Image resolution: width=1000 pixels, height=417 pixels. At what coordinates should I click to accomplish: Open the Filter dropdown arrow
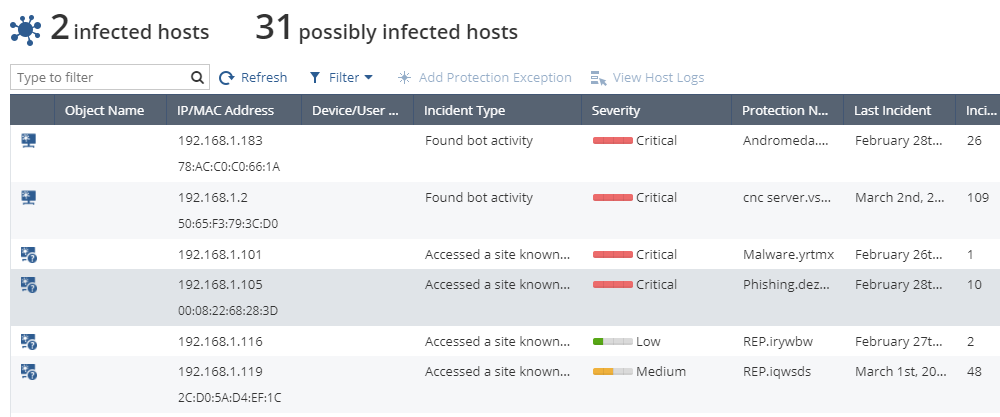point(368,78)
